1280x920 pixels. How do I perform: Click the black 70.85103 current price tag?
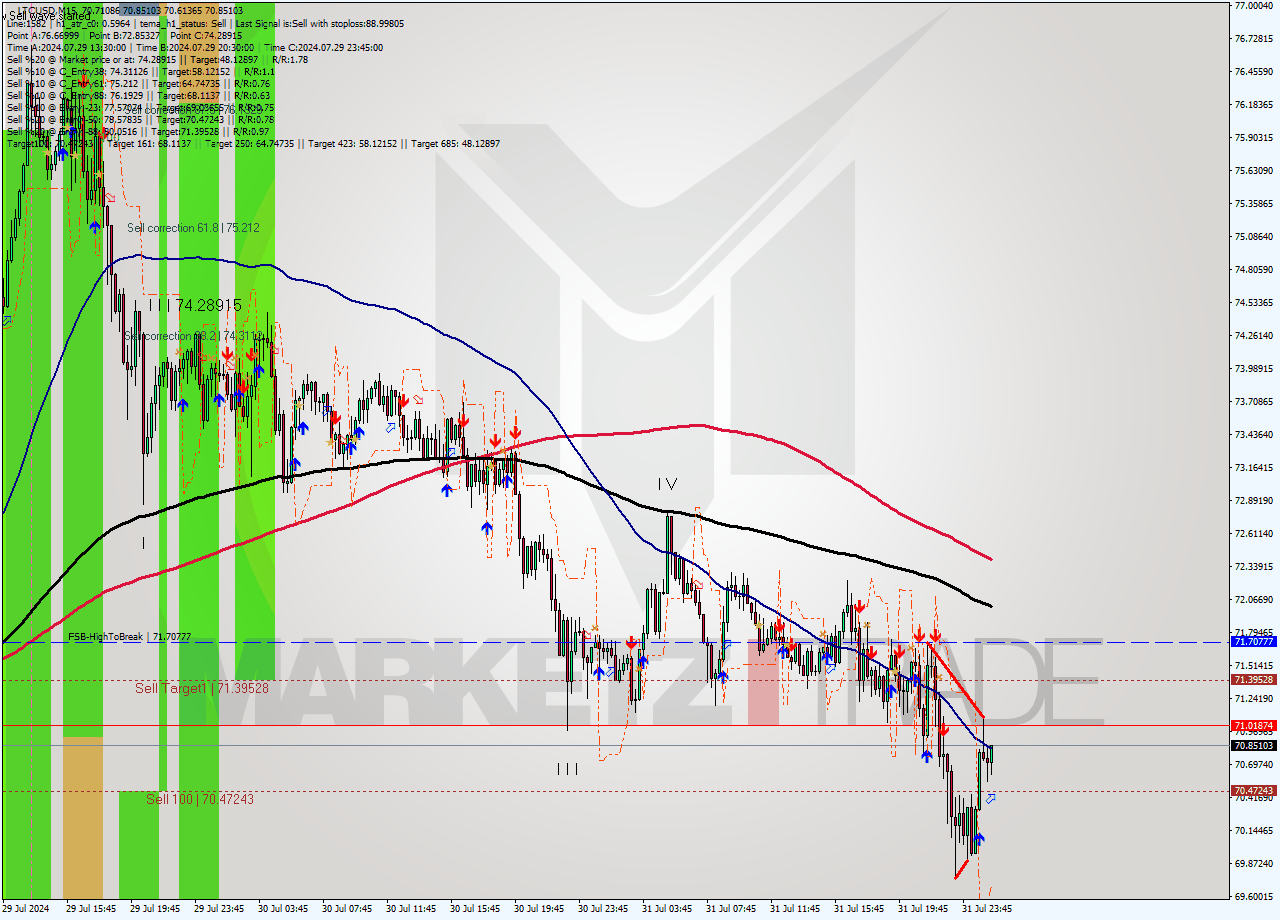(x=1253, y=746)
